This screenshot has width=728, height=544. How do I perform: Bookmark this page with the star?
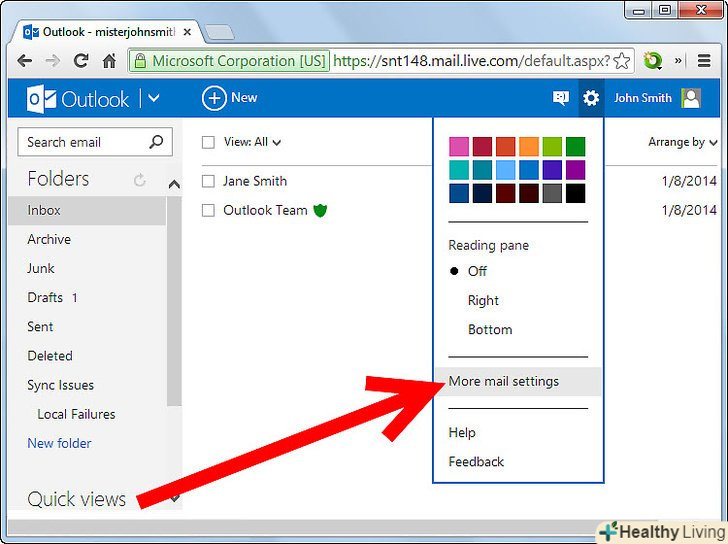622,61
